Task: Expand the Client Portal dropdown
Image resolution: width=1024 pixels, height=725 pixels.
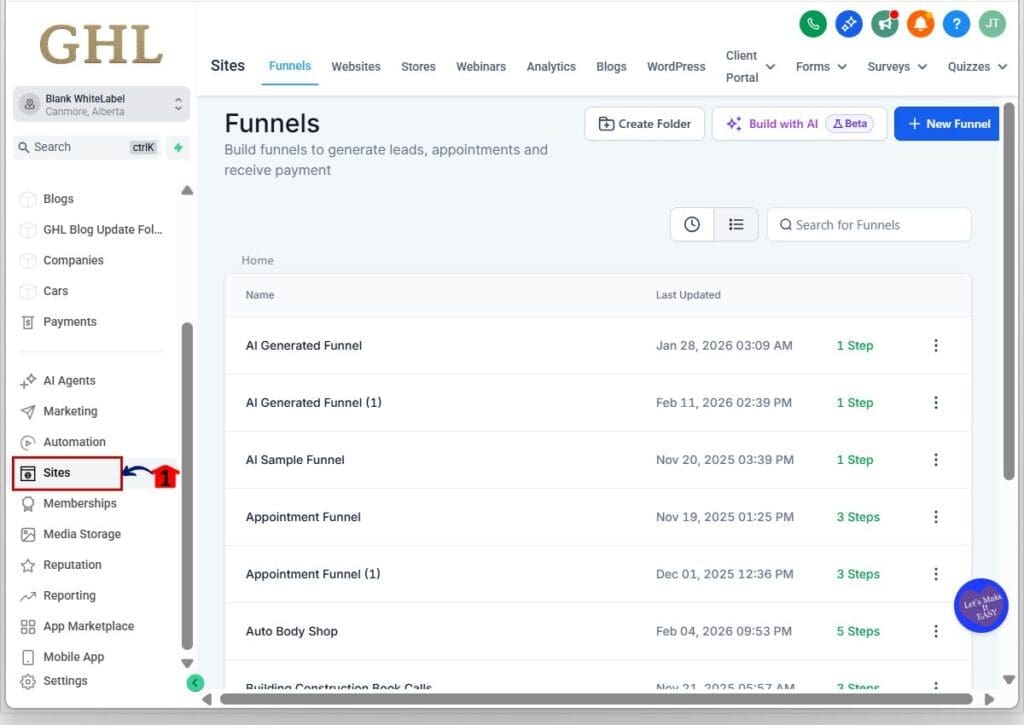Action: pyautogui.click(x=750, y=67)
